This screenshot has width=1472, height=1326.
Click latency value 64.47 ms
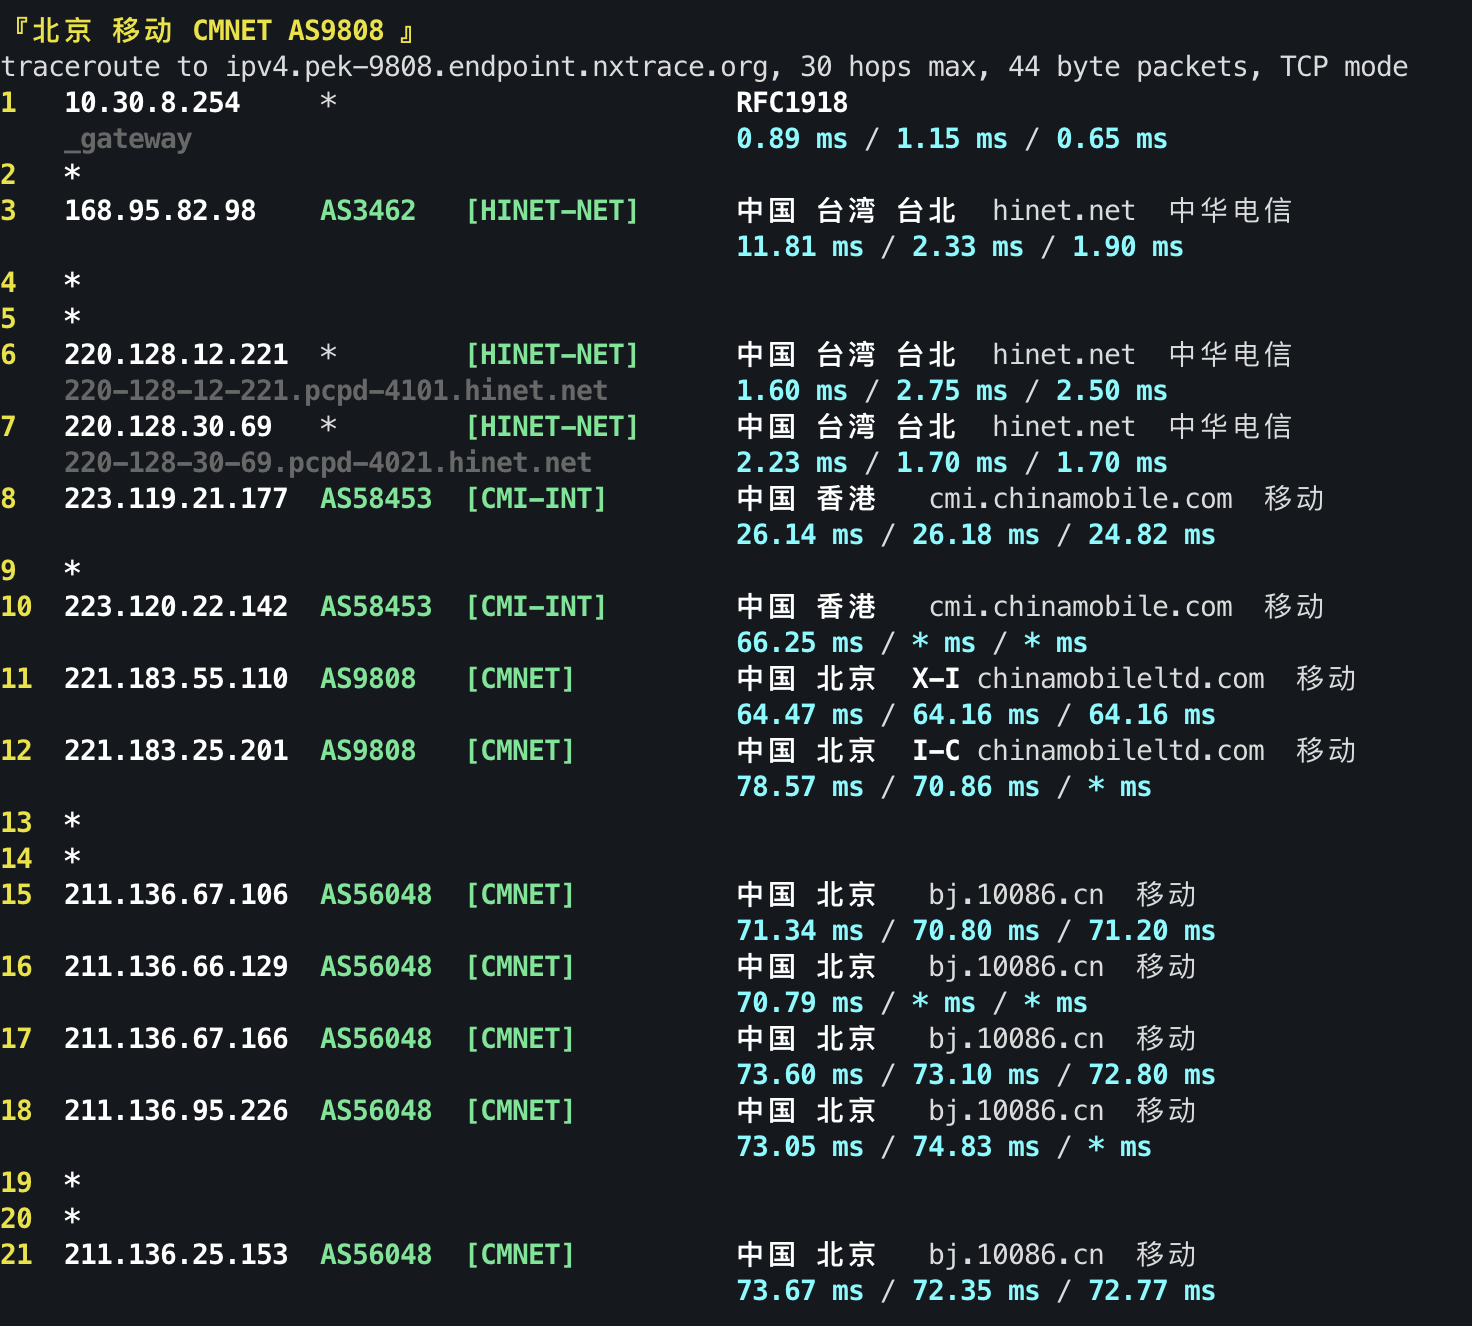point(800,715)
